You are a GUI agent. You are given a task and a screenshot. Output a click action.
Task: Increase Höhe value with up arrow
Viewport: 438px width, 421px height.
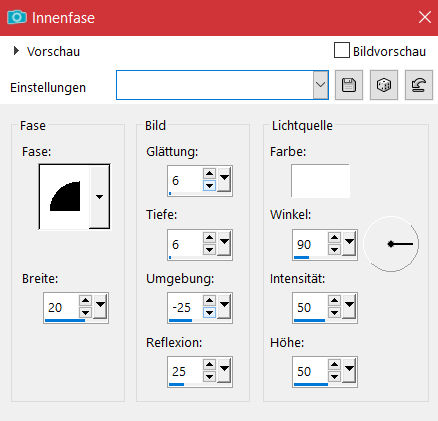point(334,364)
